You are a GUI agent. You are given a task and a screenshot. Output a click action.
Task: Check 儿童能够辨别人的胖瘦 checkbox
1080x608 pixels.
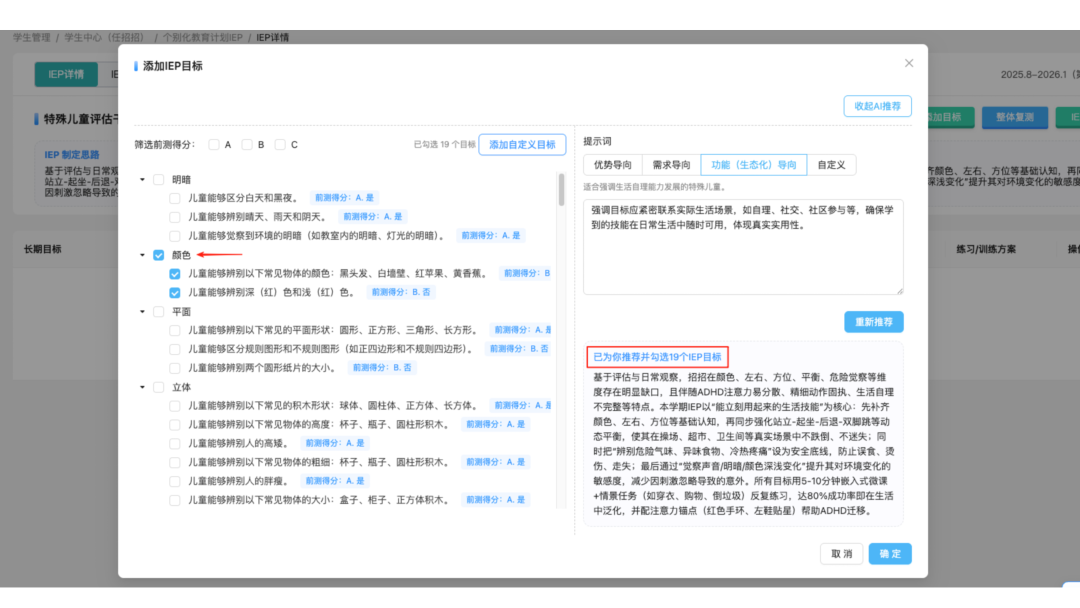coord(175,481)
